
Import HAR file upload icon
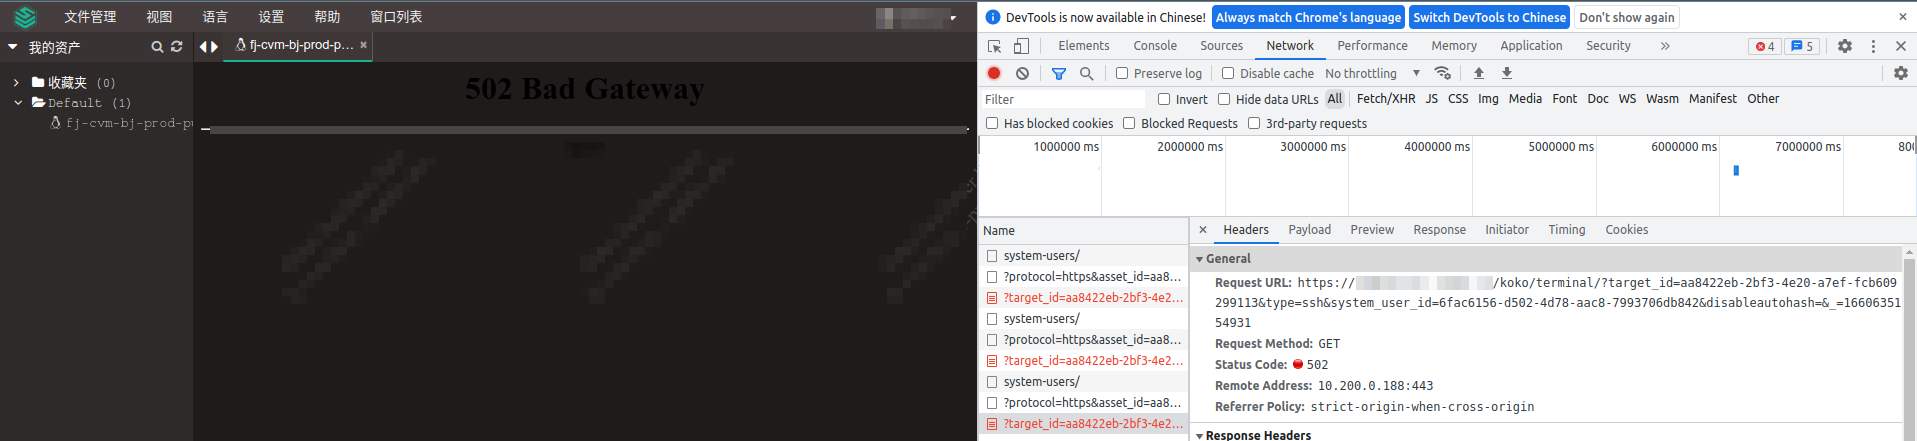coord(1479,73)
